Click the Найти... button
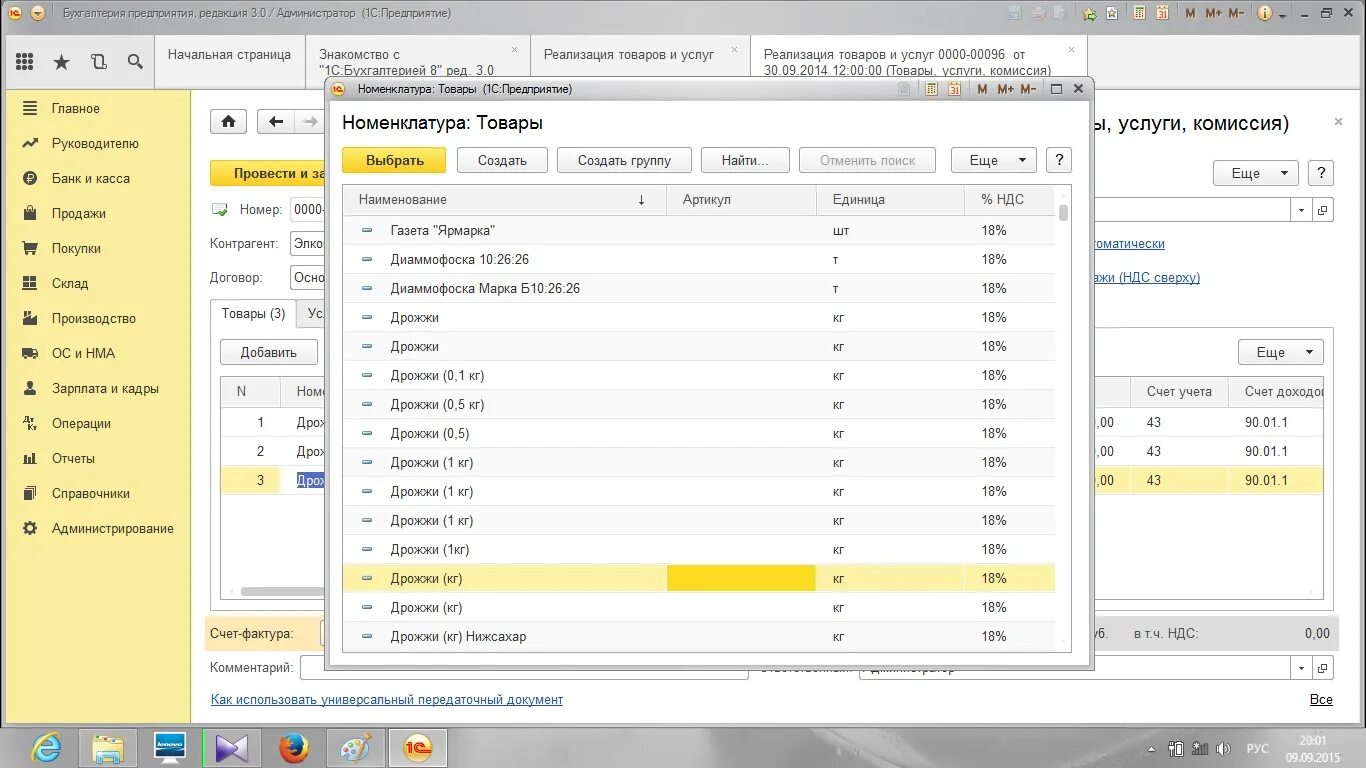 tap(745, 160)
